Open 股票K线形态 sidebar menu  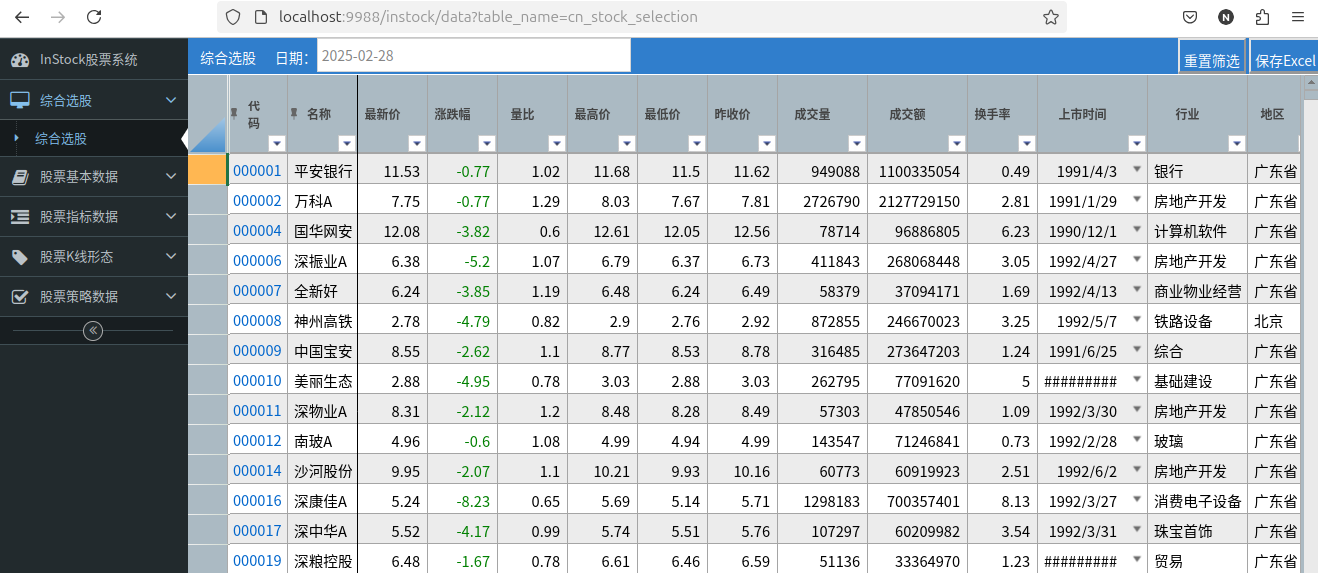pos(94,257)
